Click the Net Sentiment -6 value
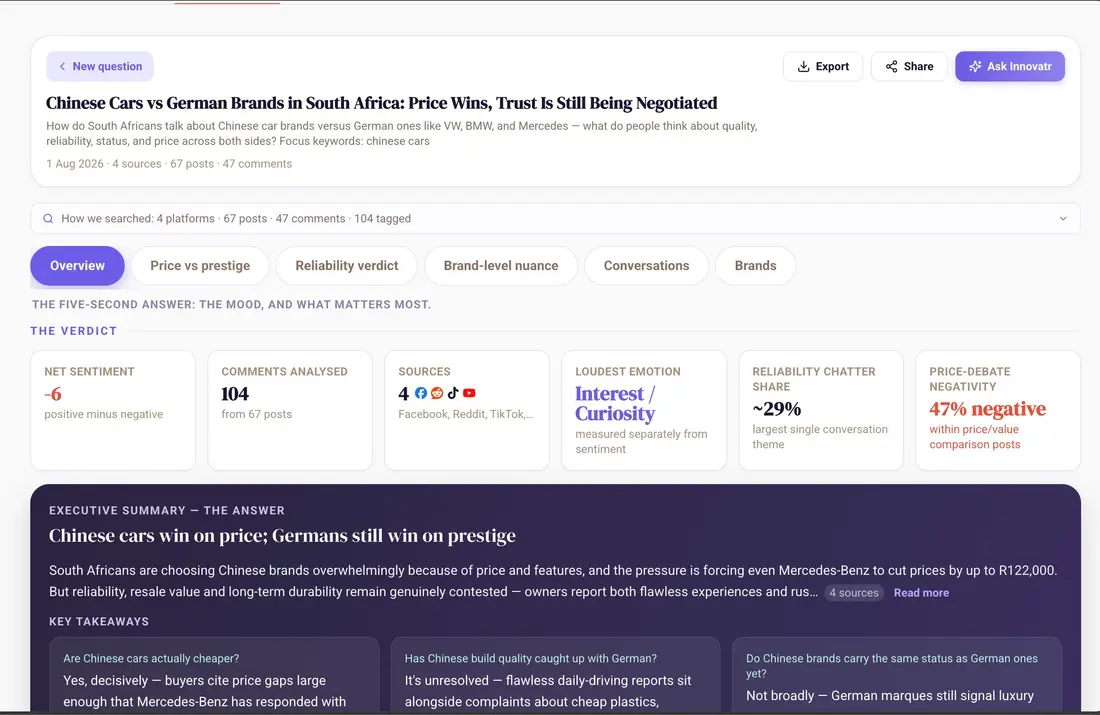Image resolution: width=1100 pixels, height=715 pixels. click(53, 394)
